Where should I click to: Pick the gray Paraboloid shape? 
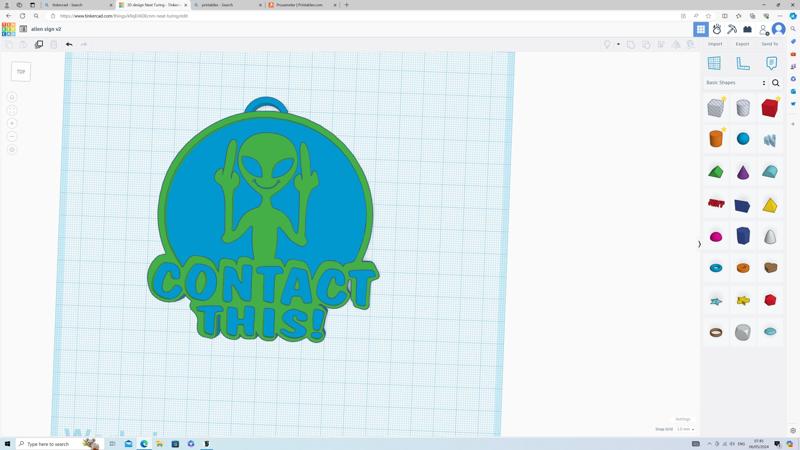pos(770,236)
